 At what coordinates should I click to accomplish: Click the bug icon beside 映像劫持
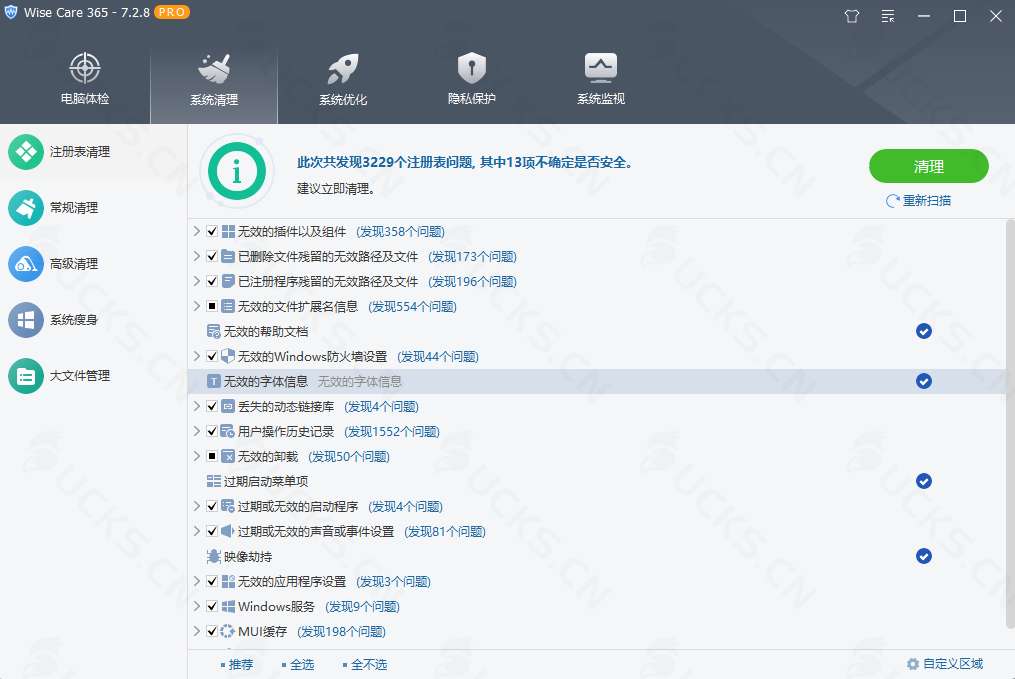click(x=214, y=556)
